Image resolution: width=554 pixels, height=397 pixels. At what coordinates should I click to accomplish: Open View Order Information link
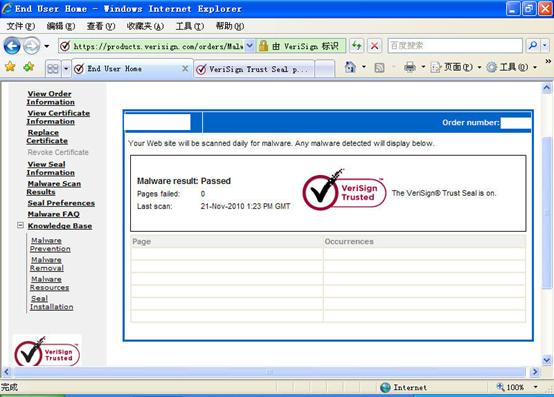[51, 98]
